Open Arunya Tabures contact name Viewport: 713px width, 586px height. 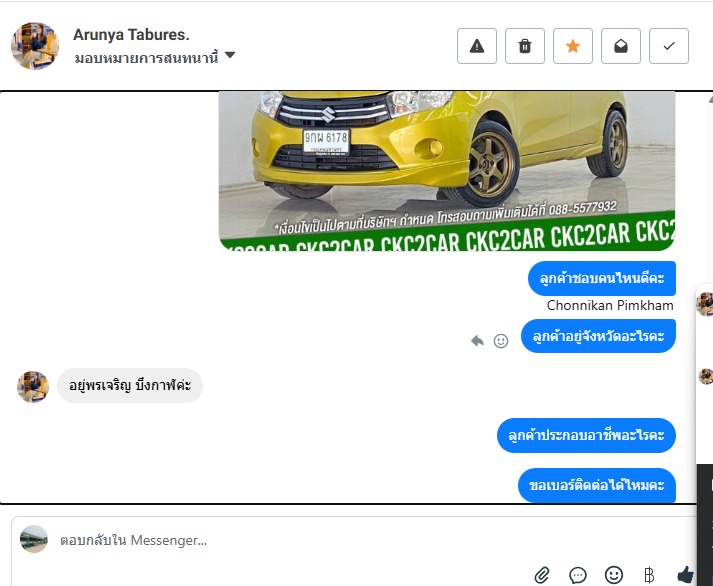coord(131,35)
